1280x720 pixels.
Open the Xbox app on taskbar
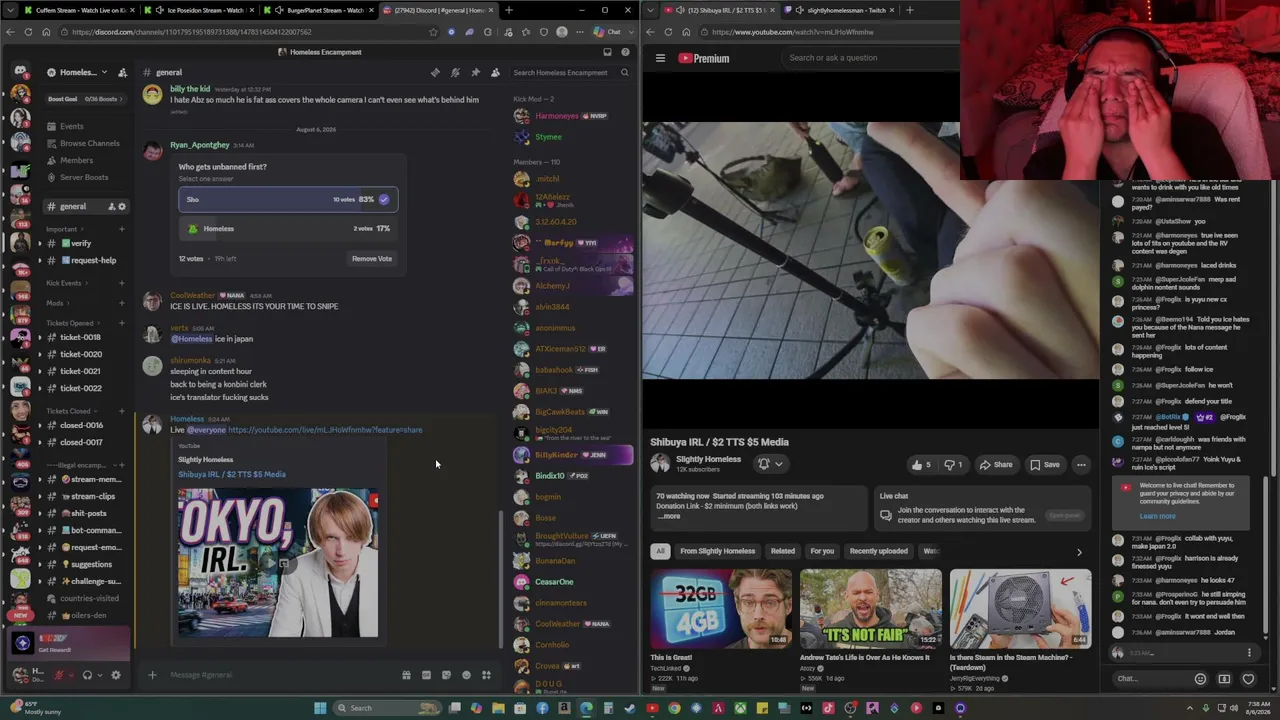(x=740, y=708)
